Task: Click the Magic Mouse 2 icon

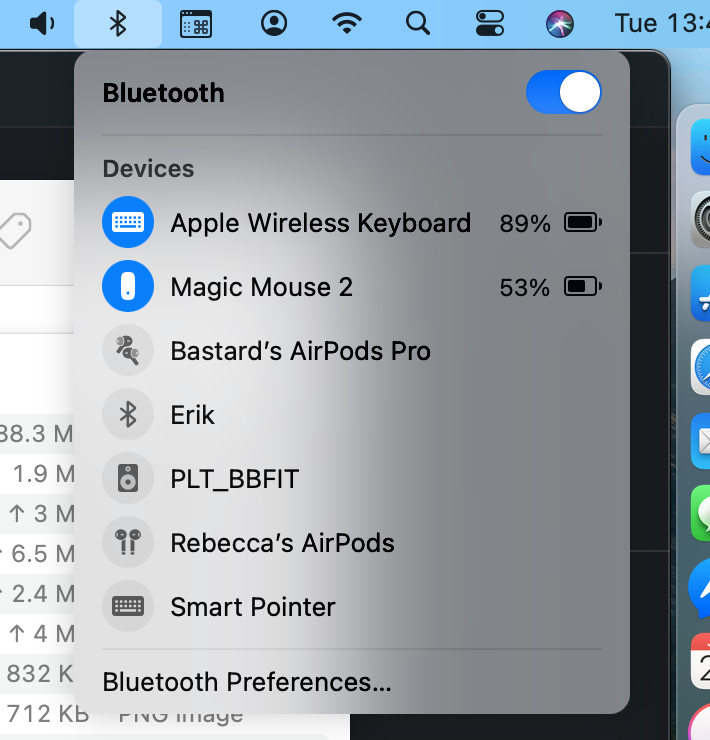Action: click(x=128, y=286)
